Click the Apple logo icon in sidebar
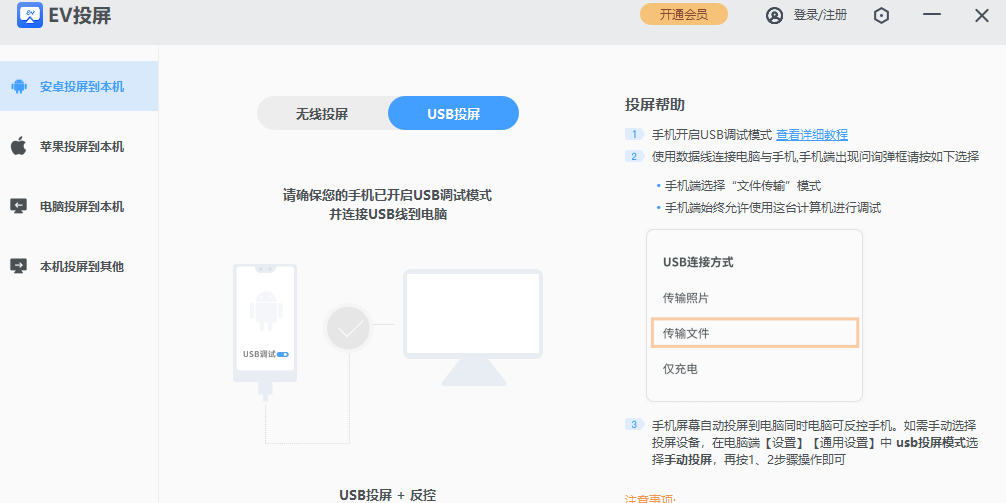The image size is (1006, 503). pos(18,147)
